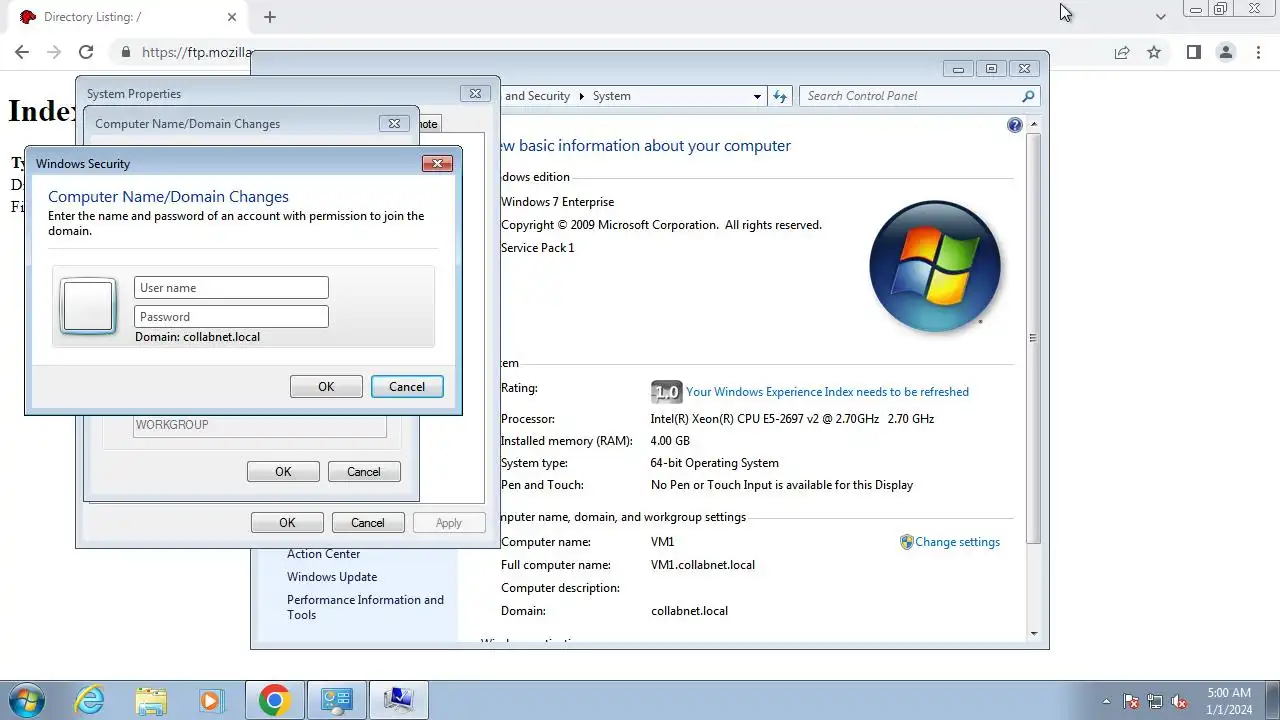Switch to Control Panel taskbar button
The width and height of the screenshot is (1280, 720).
click(337, 700)
